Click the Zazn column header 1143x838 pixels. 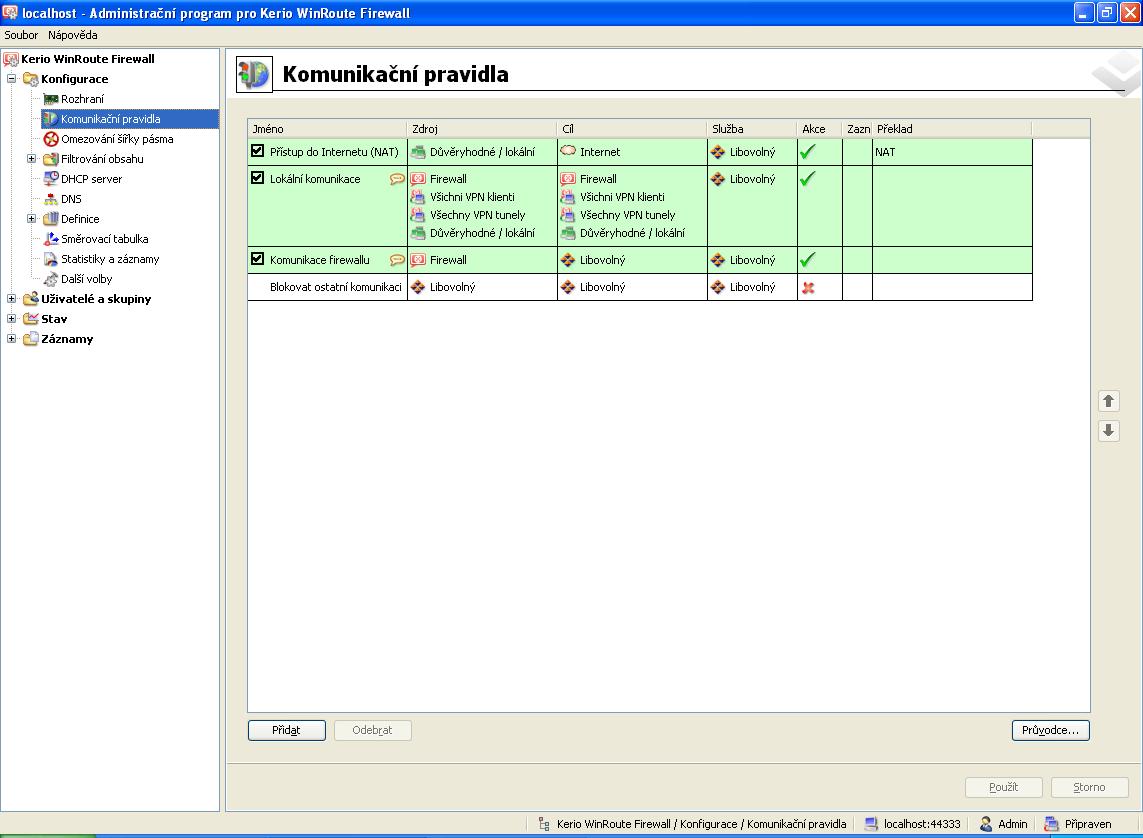857,129
